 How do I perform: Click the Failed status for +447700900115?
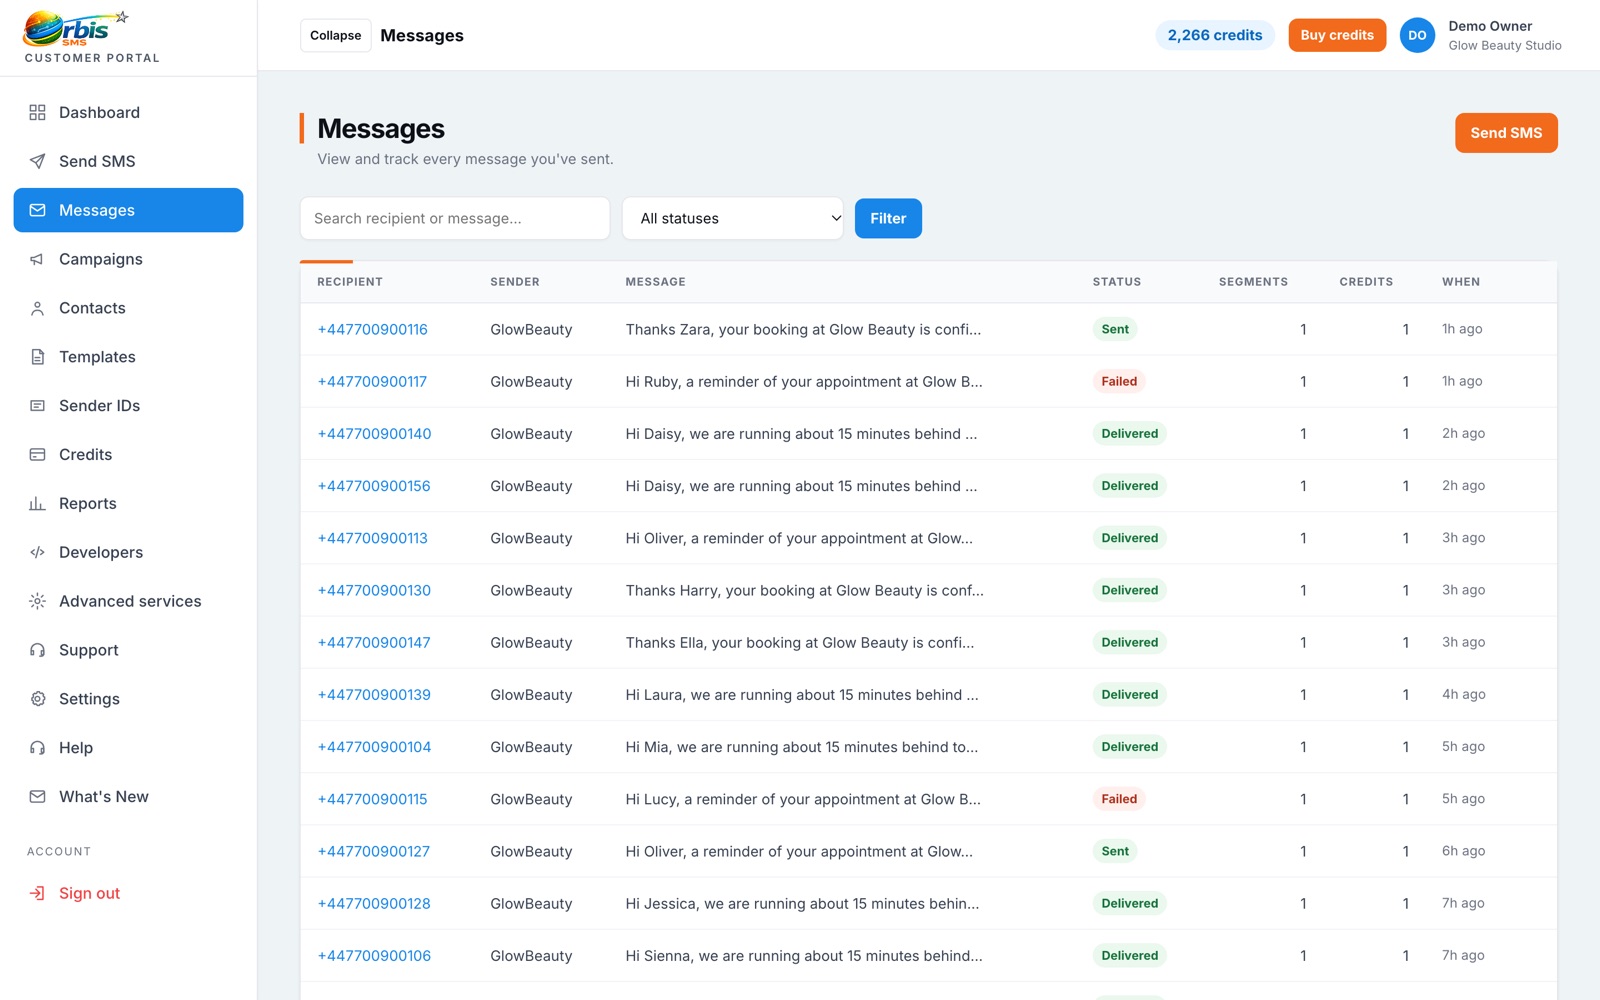[x=1119, y=799]
